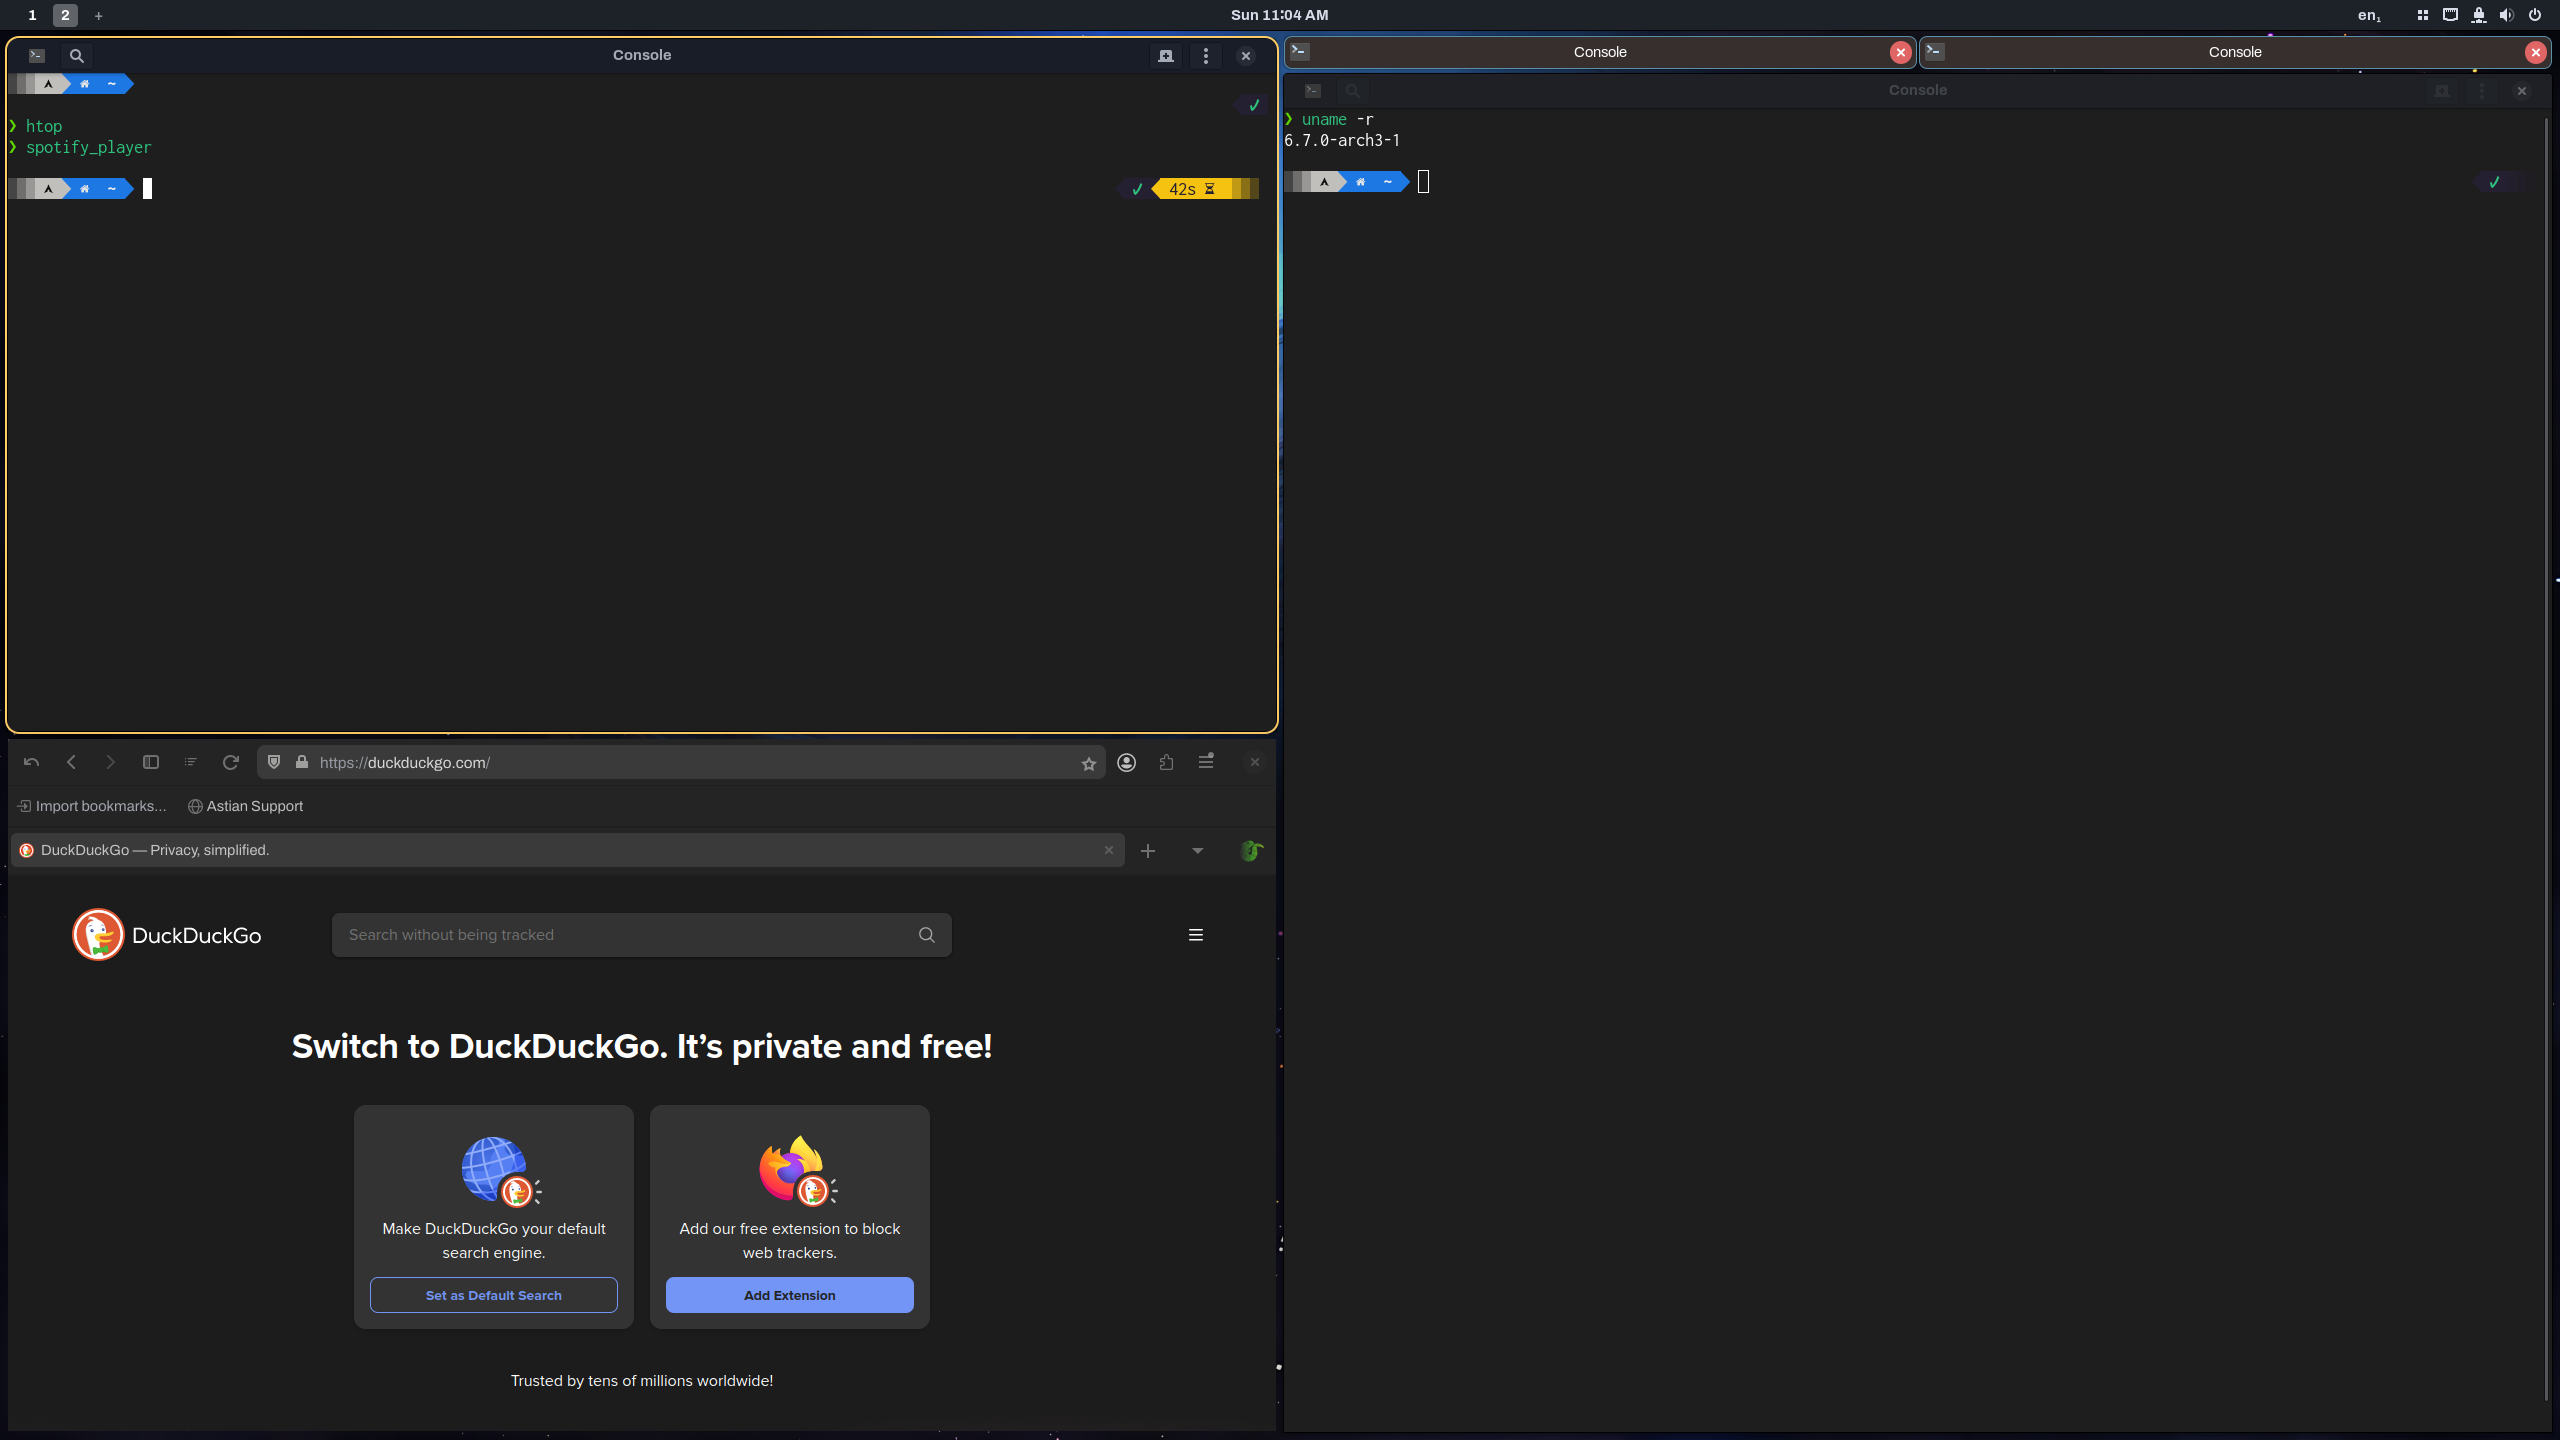Go back in the browser

click(71, 762)
